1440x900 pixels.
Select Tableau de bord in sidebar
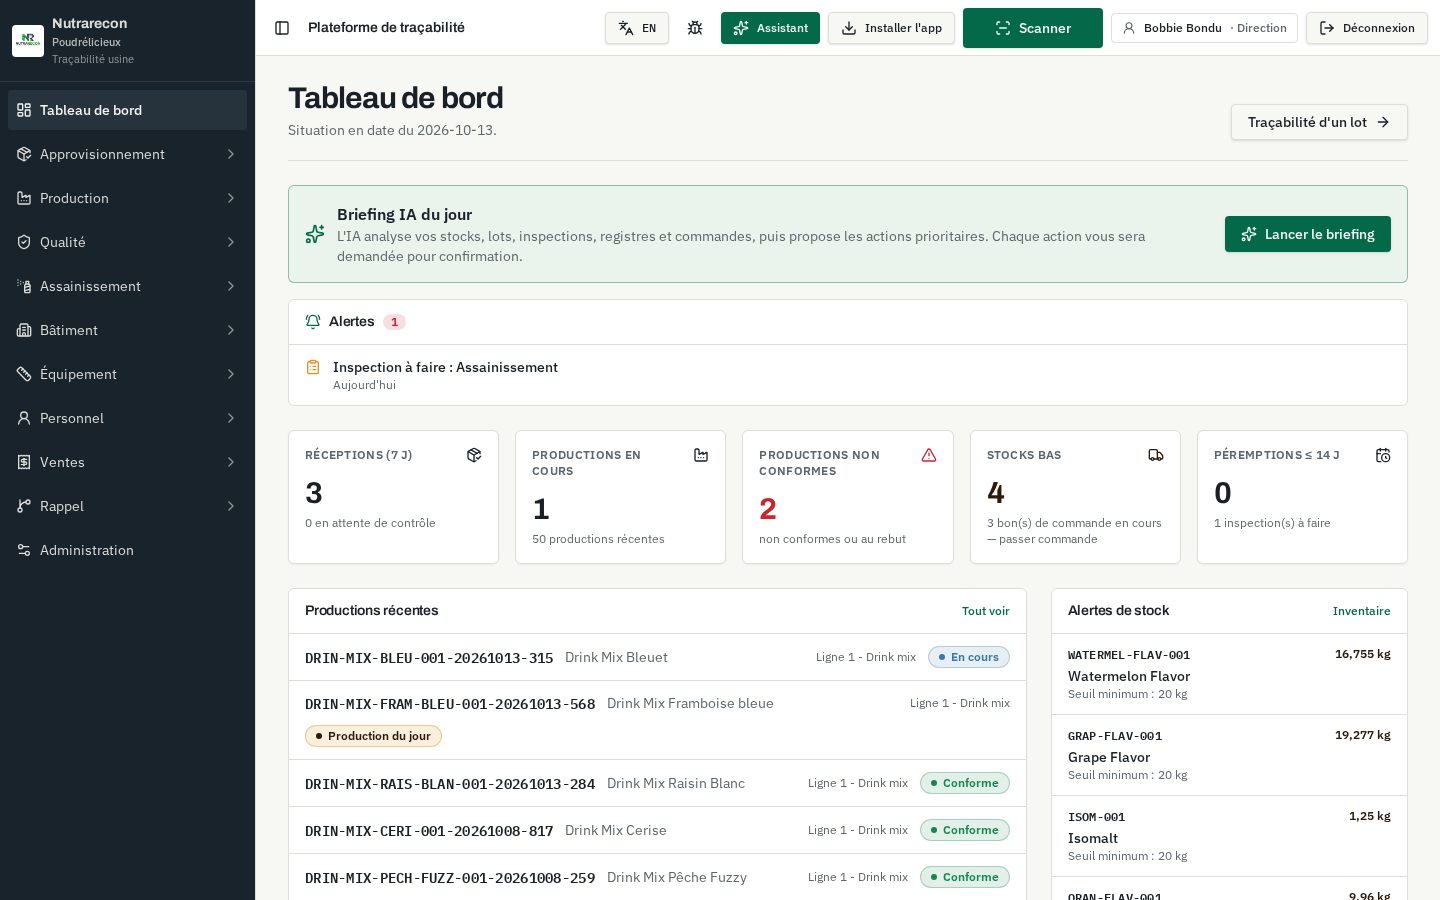tap(127, 110)
